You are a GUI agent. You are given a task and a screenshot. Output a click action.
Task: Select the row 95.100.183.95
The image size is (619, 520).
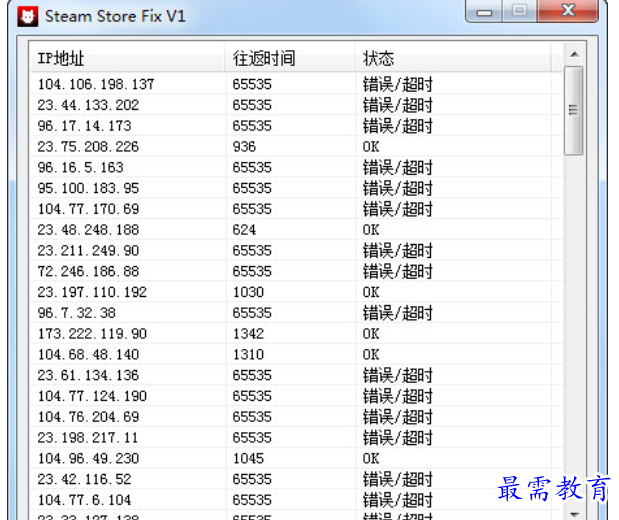[x=296, y=188]
